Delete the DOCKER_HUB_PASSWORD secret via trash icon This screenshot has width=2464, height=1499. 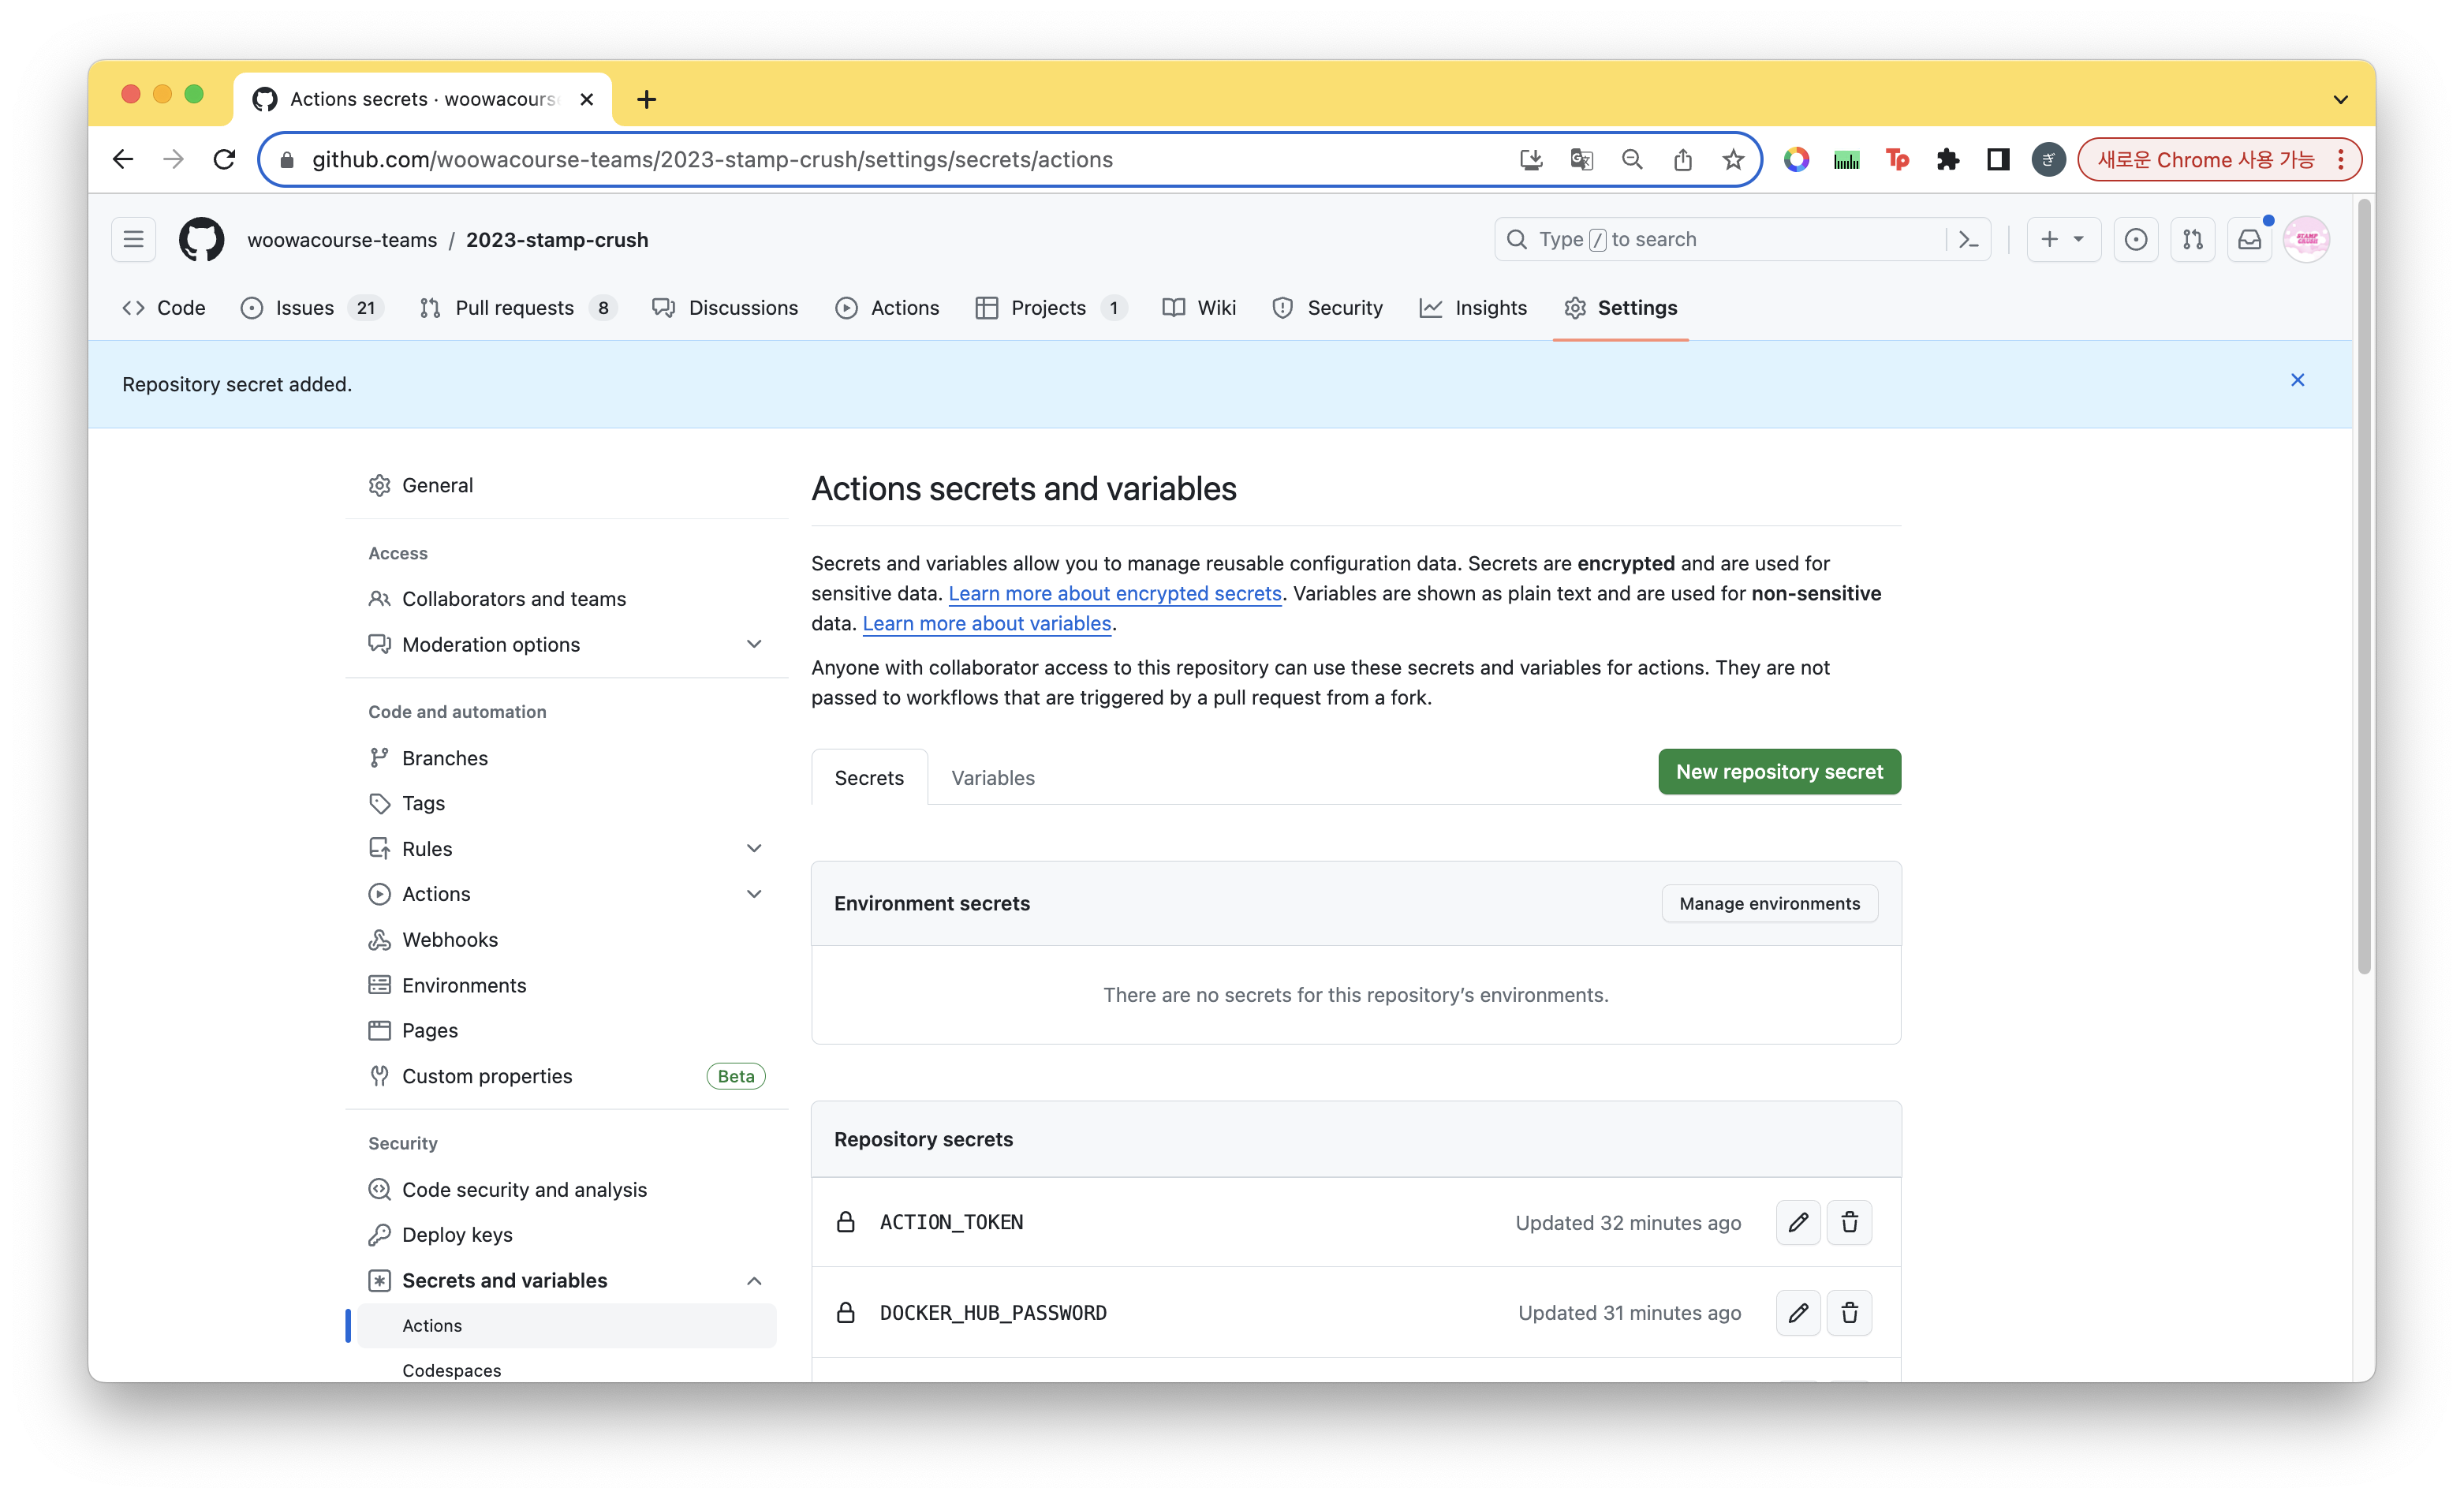pyautogui.click(x=1849, y=1312)
